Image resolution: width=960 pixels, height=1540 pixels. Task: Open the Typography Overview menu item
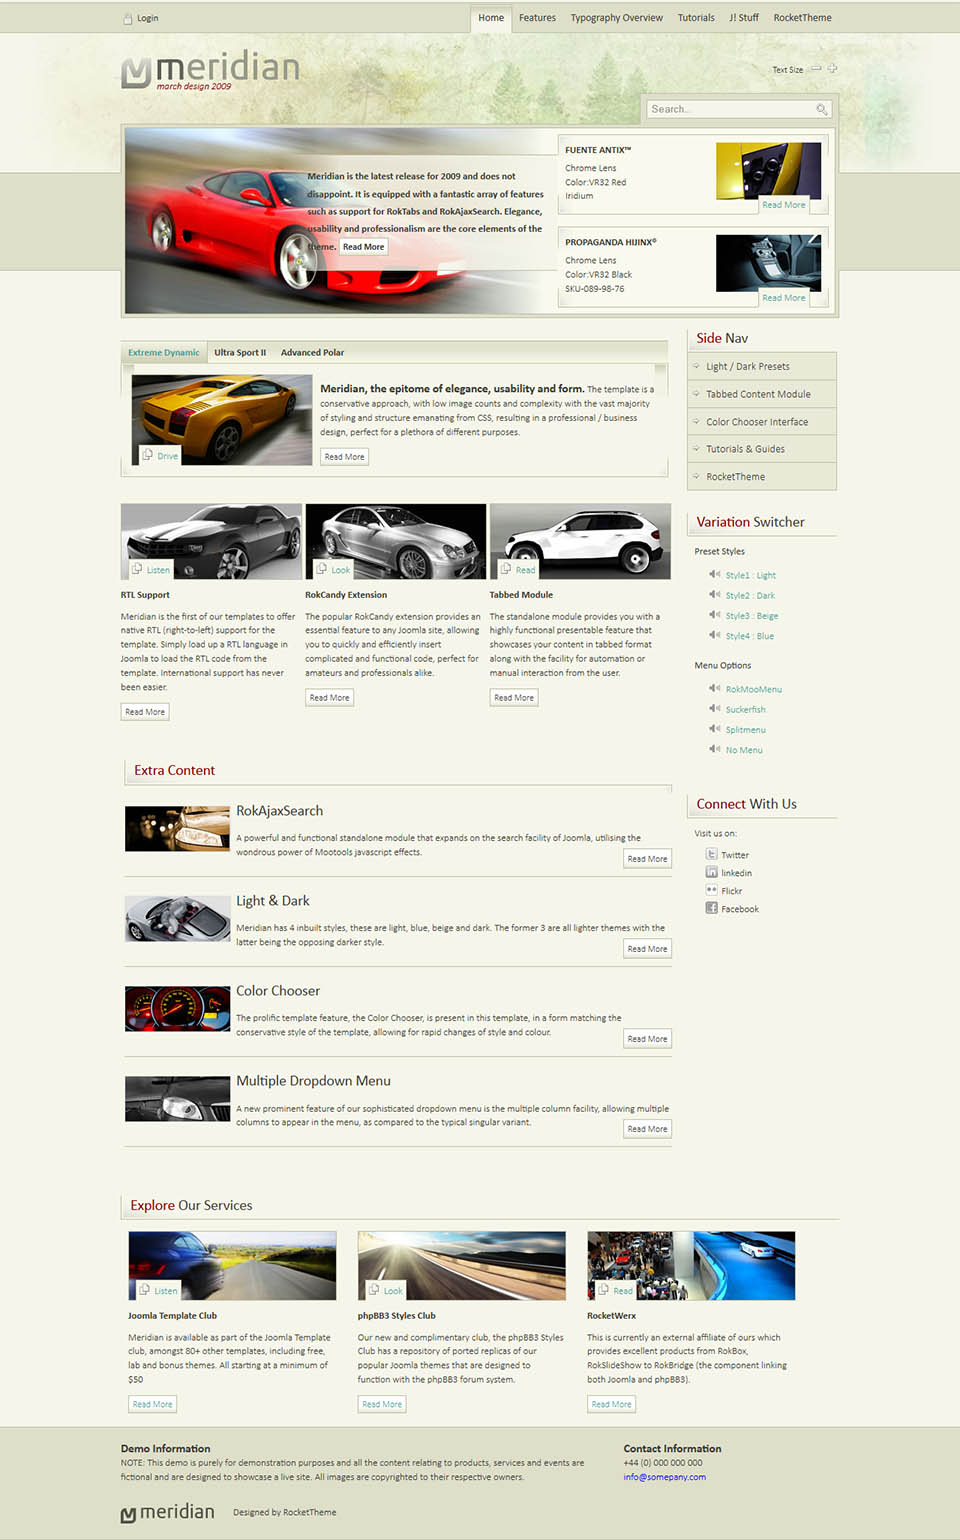tap(616, 18)
